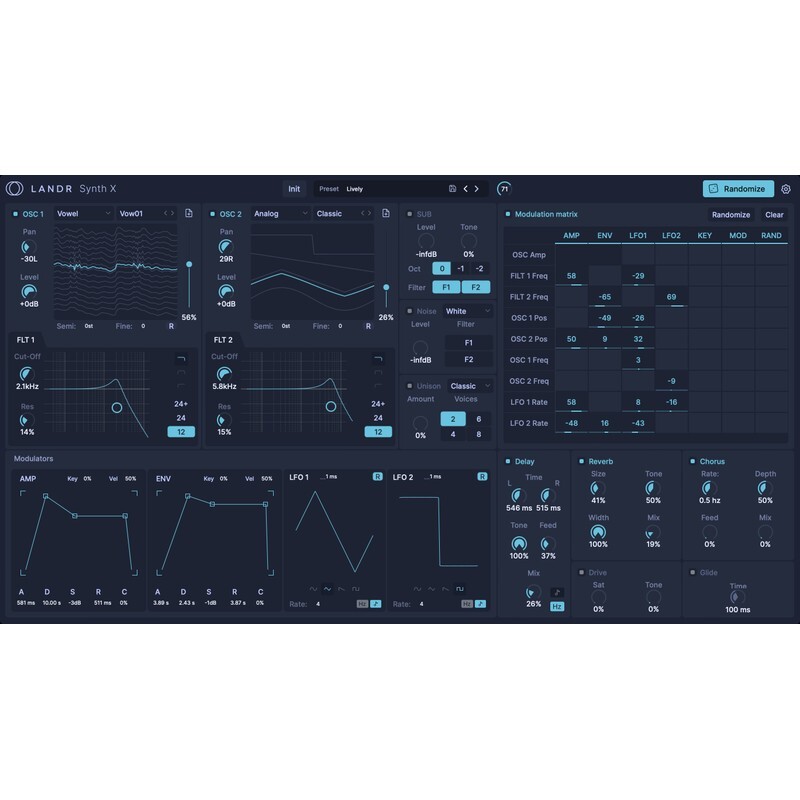Viewport: 800px width, 800px height.
Task: Toggle the Unison section on
Action: [410, 386]
